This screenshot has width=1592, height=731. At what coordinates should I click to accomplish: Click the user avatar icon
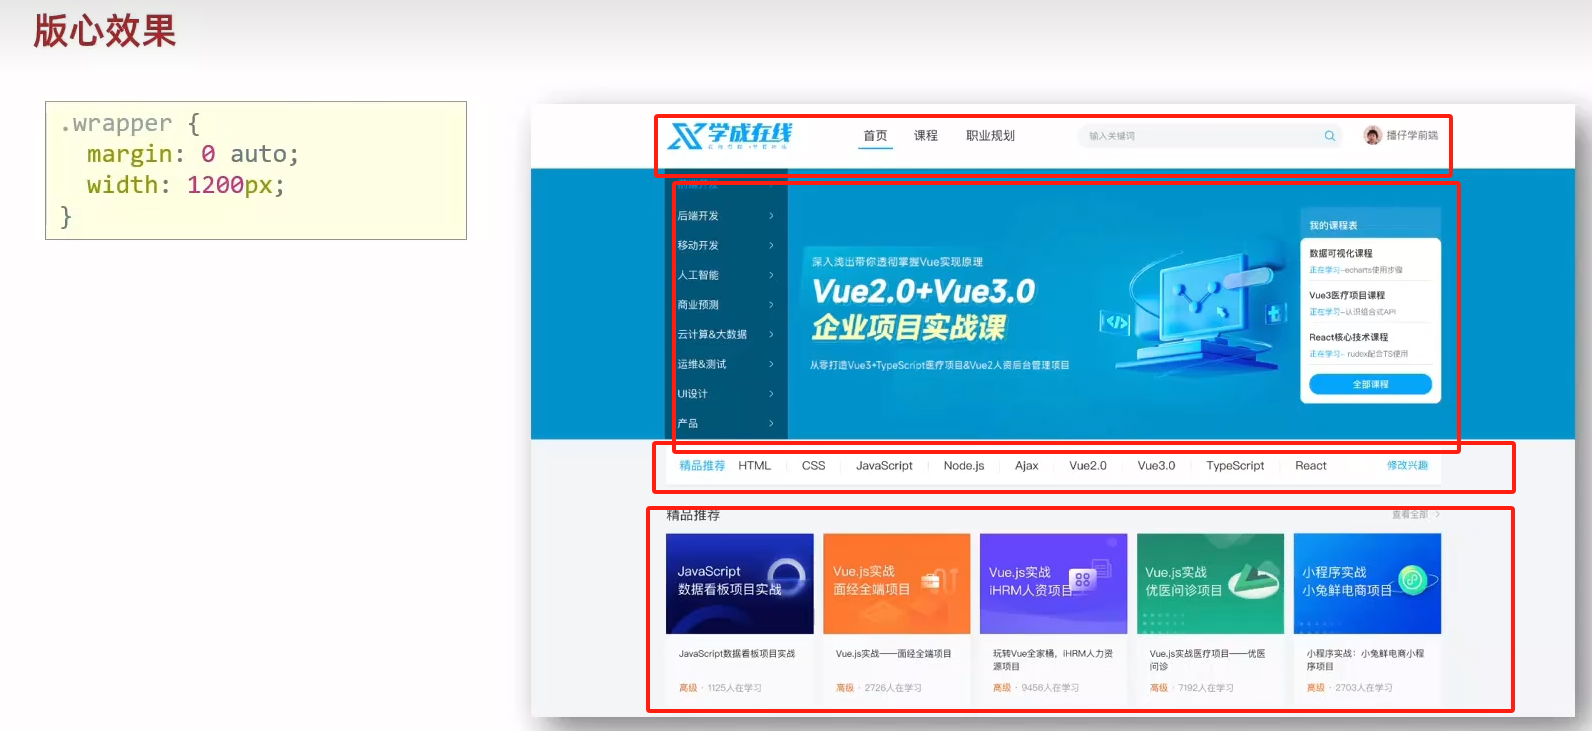click(1373, 135)
